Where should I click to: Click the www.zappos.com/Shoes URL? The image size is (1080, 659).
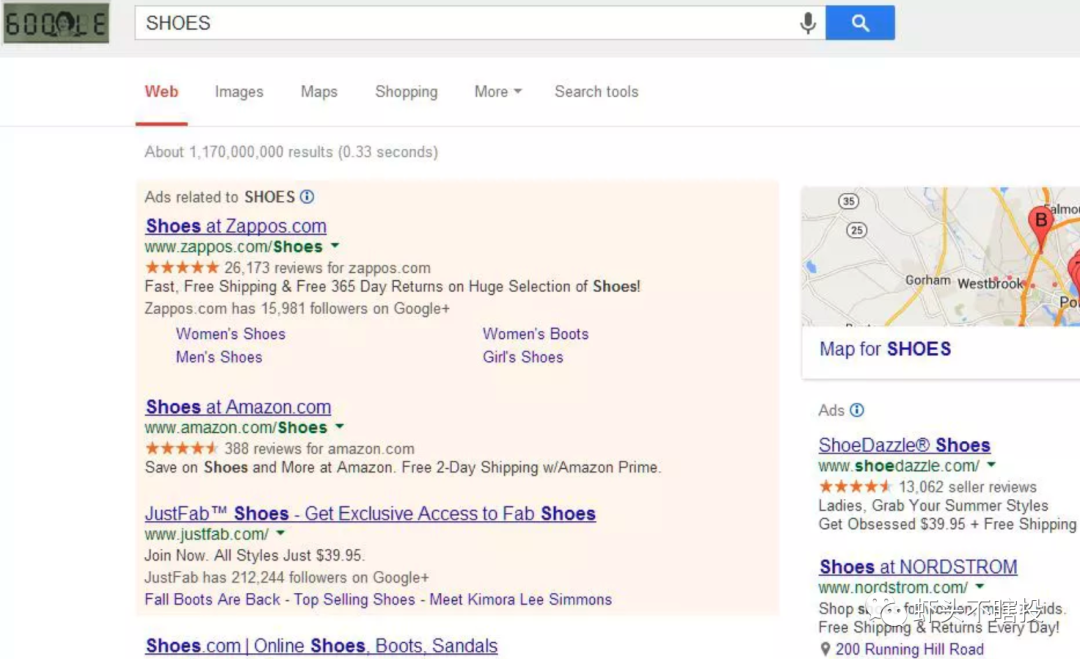click(x=233, y=247)
